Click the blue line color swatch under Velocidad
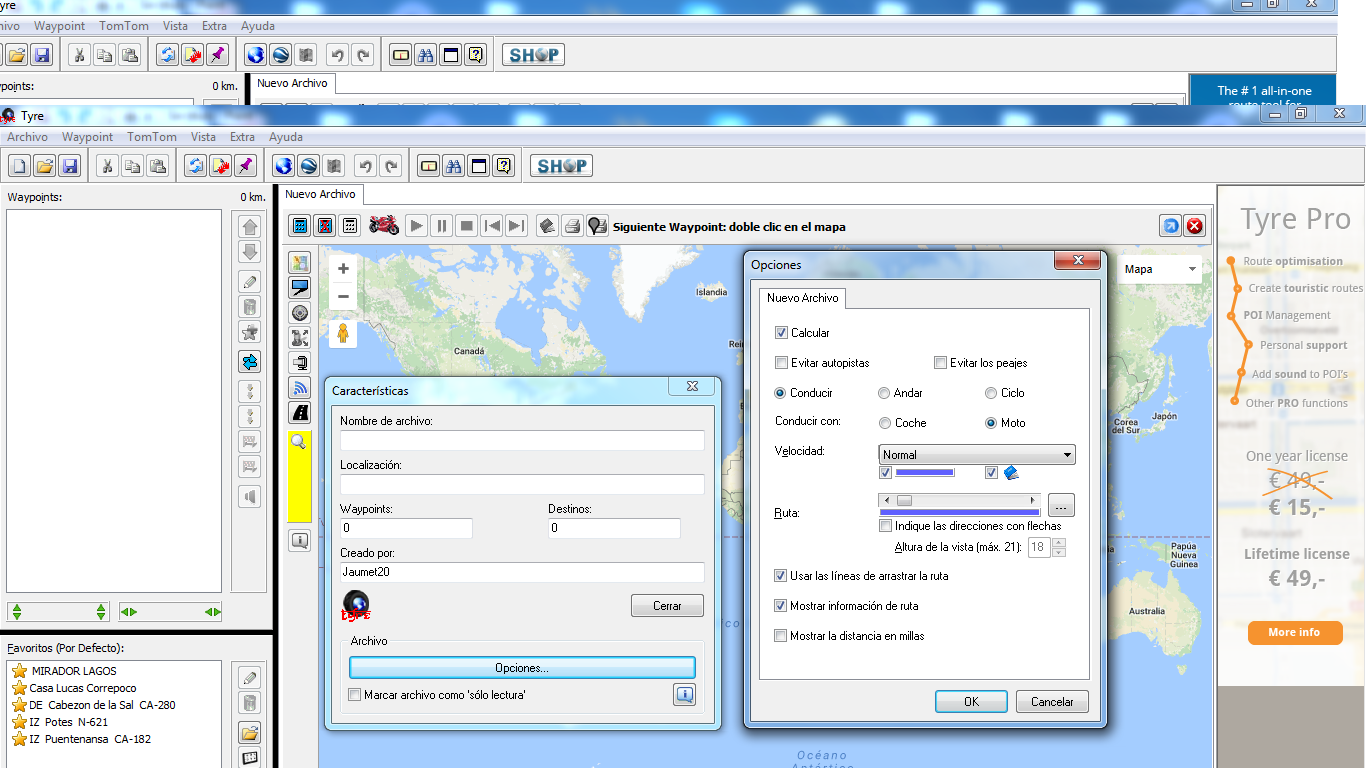Image resolution: width=1366 pixels, height=768 pixels. pyautogui.click(x=925, y=473)
